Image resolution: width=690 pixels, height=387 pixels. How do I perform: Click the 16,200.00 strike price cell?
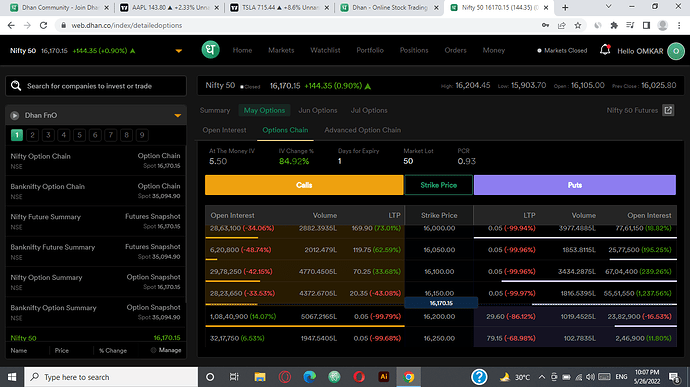pos(439,317)
